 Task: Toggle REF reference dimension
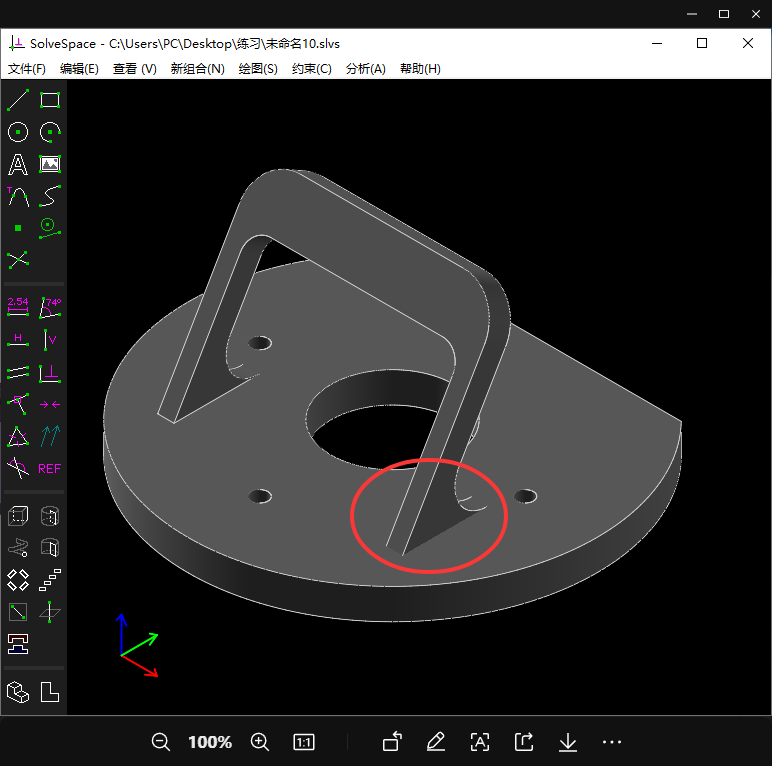(50, 468)
